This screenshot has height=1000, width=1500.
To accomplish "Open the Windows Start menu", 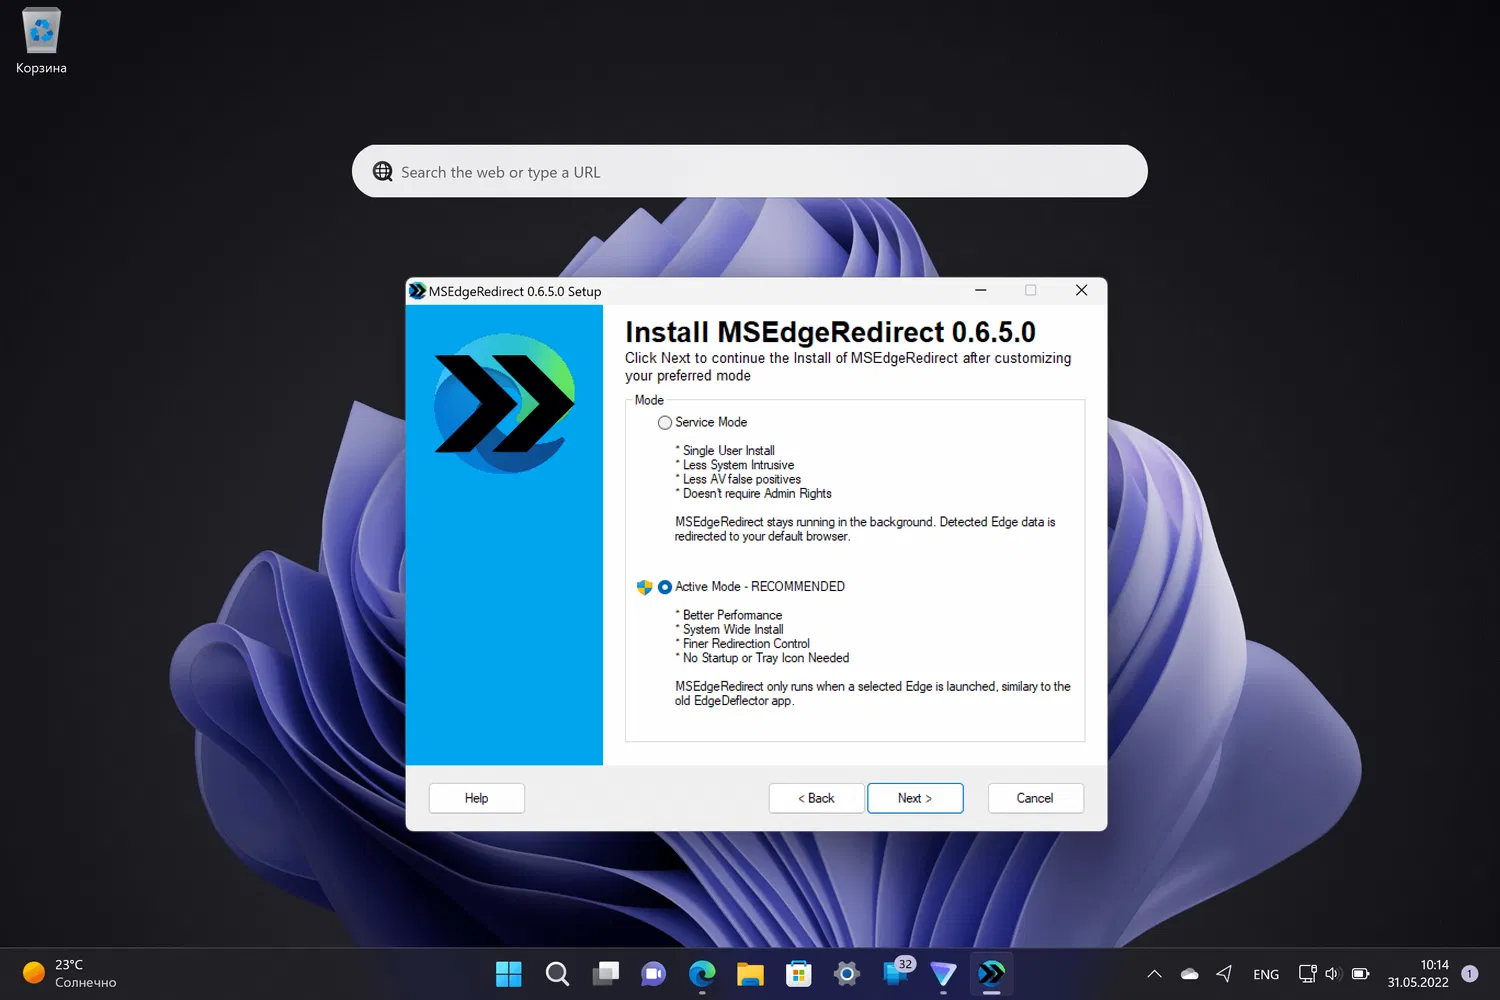I will (509, 974).
